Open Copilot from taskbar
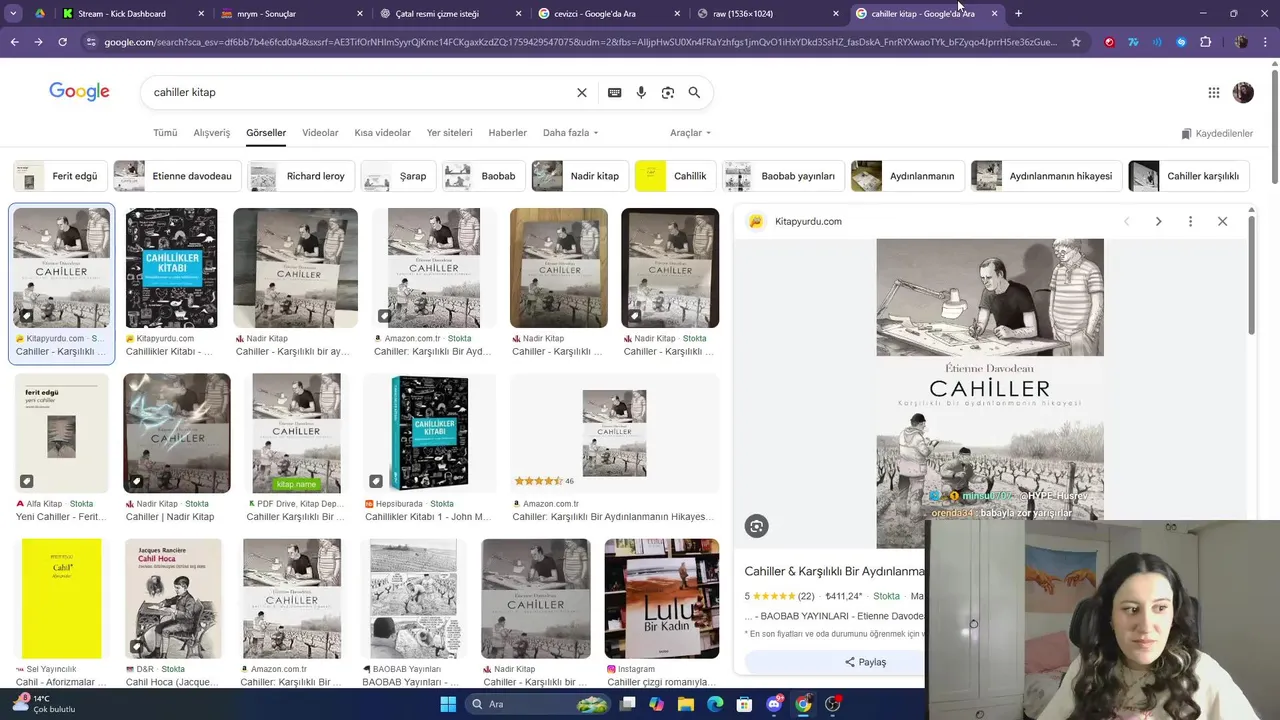 [x=656, y=704]
